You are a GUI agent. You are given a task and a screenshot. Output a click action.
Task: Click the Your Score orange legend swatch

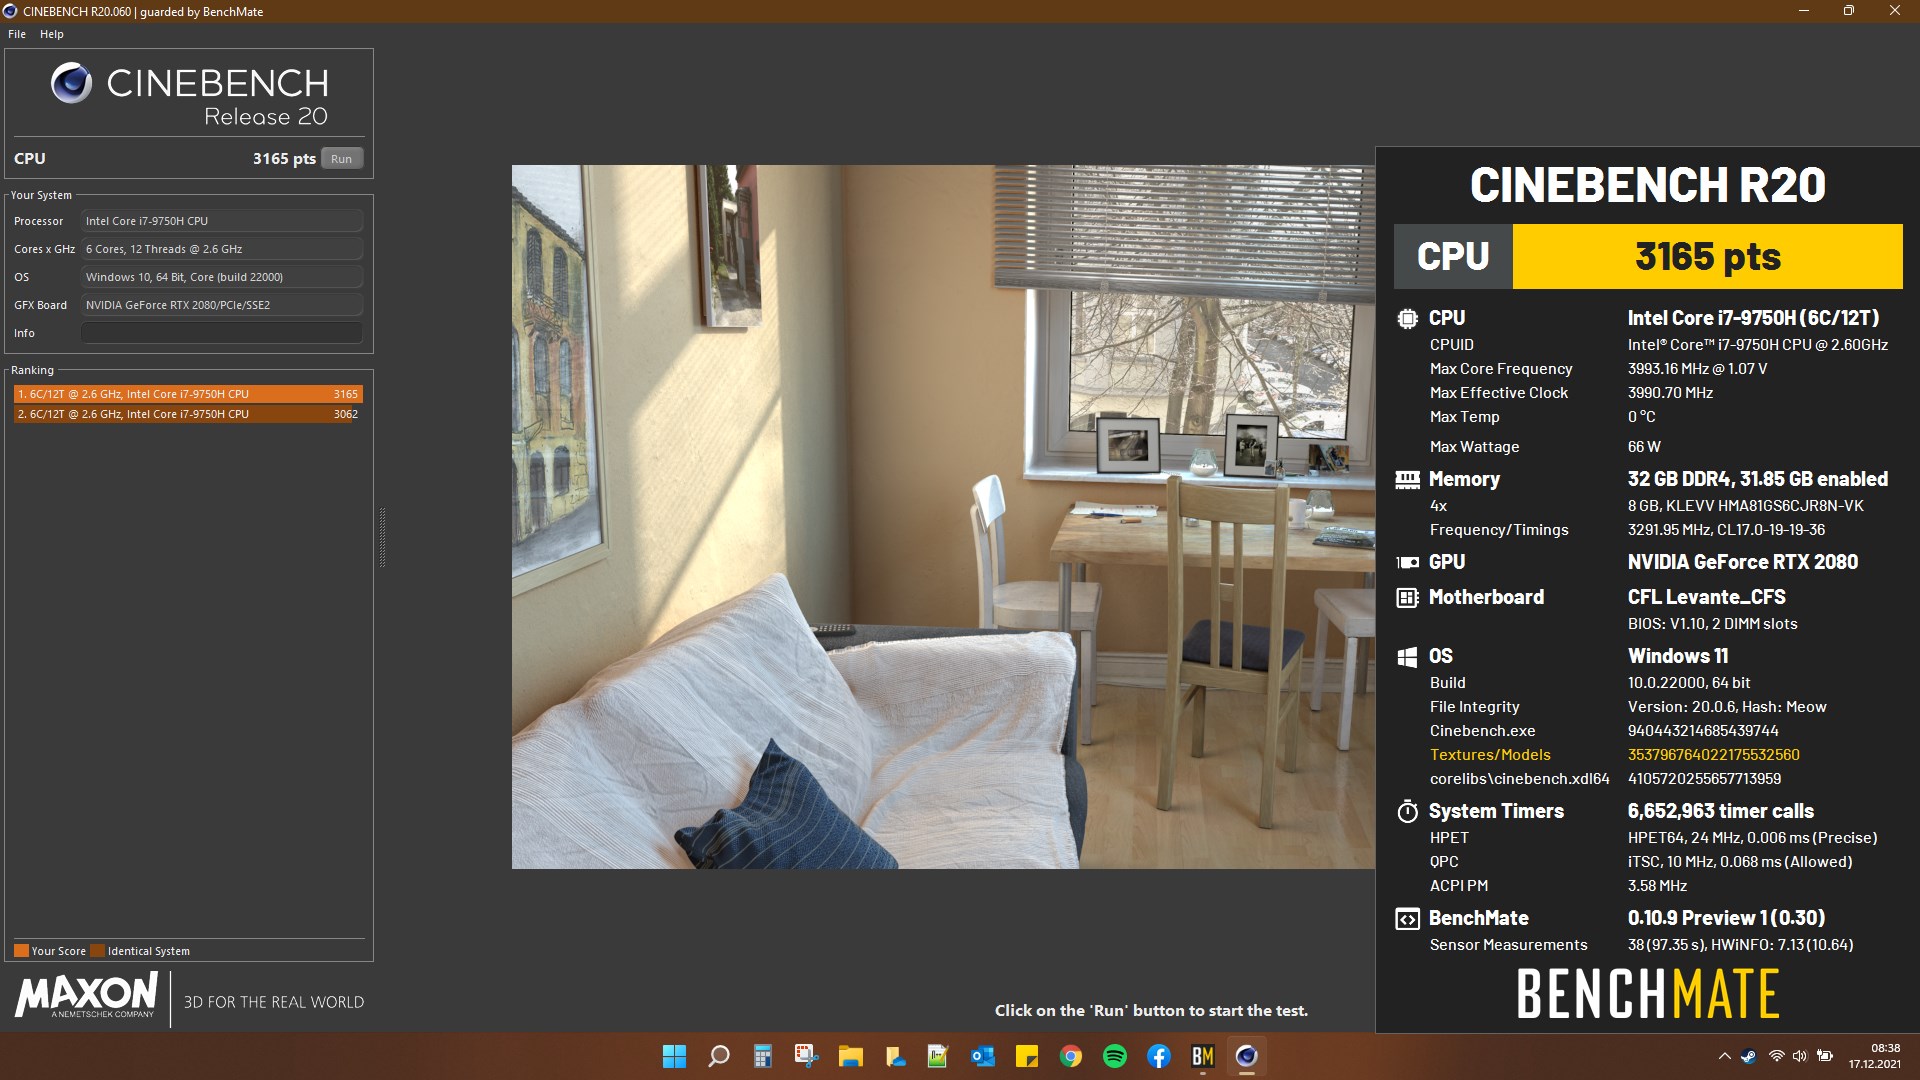[x=21, y=951]
